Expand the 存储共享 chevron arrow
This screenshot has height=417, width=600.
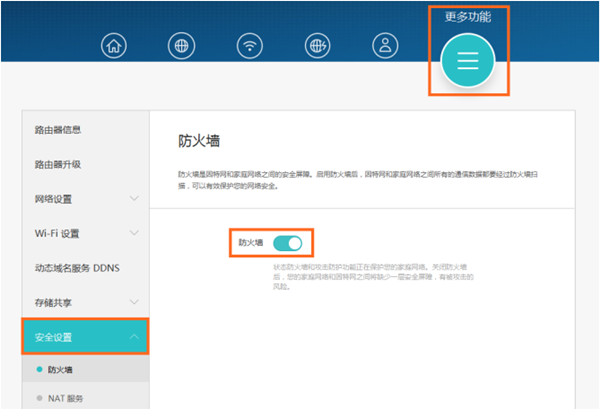[x=135, y=301]
